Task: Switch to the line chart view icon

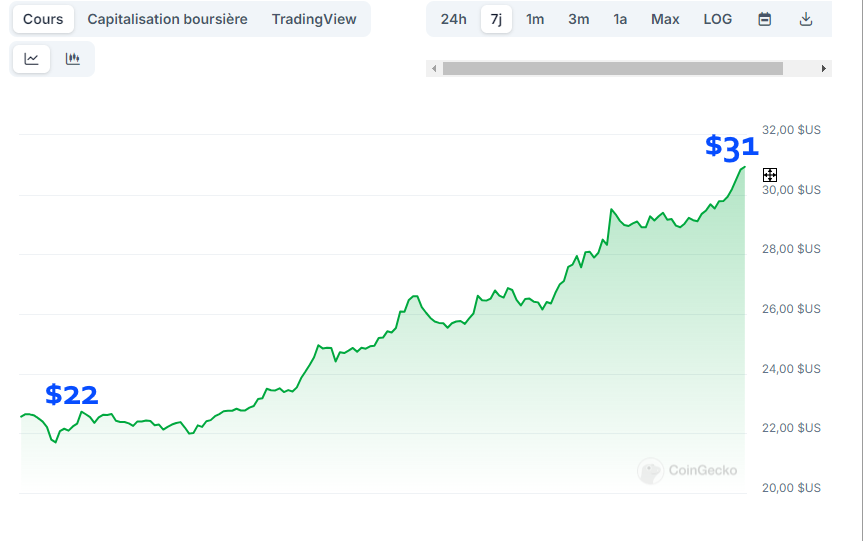Action: (31, 58)
